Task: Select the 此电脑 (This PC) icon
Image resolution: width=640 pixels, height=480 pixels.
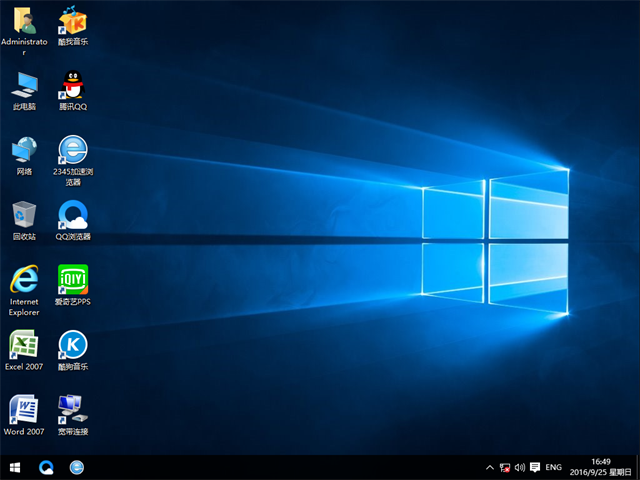Action: (x=24, y=86)
